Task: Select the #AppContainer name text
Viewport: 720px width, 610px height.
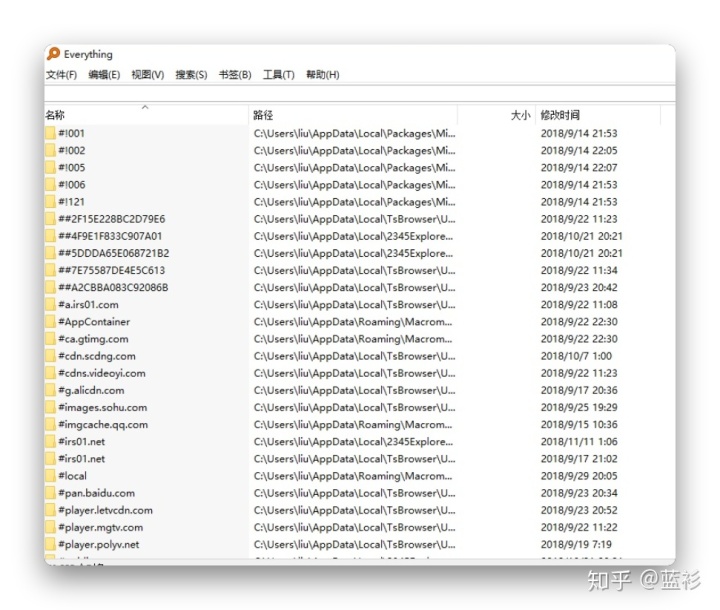Action: coord(94,322)
